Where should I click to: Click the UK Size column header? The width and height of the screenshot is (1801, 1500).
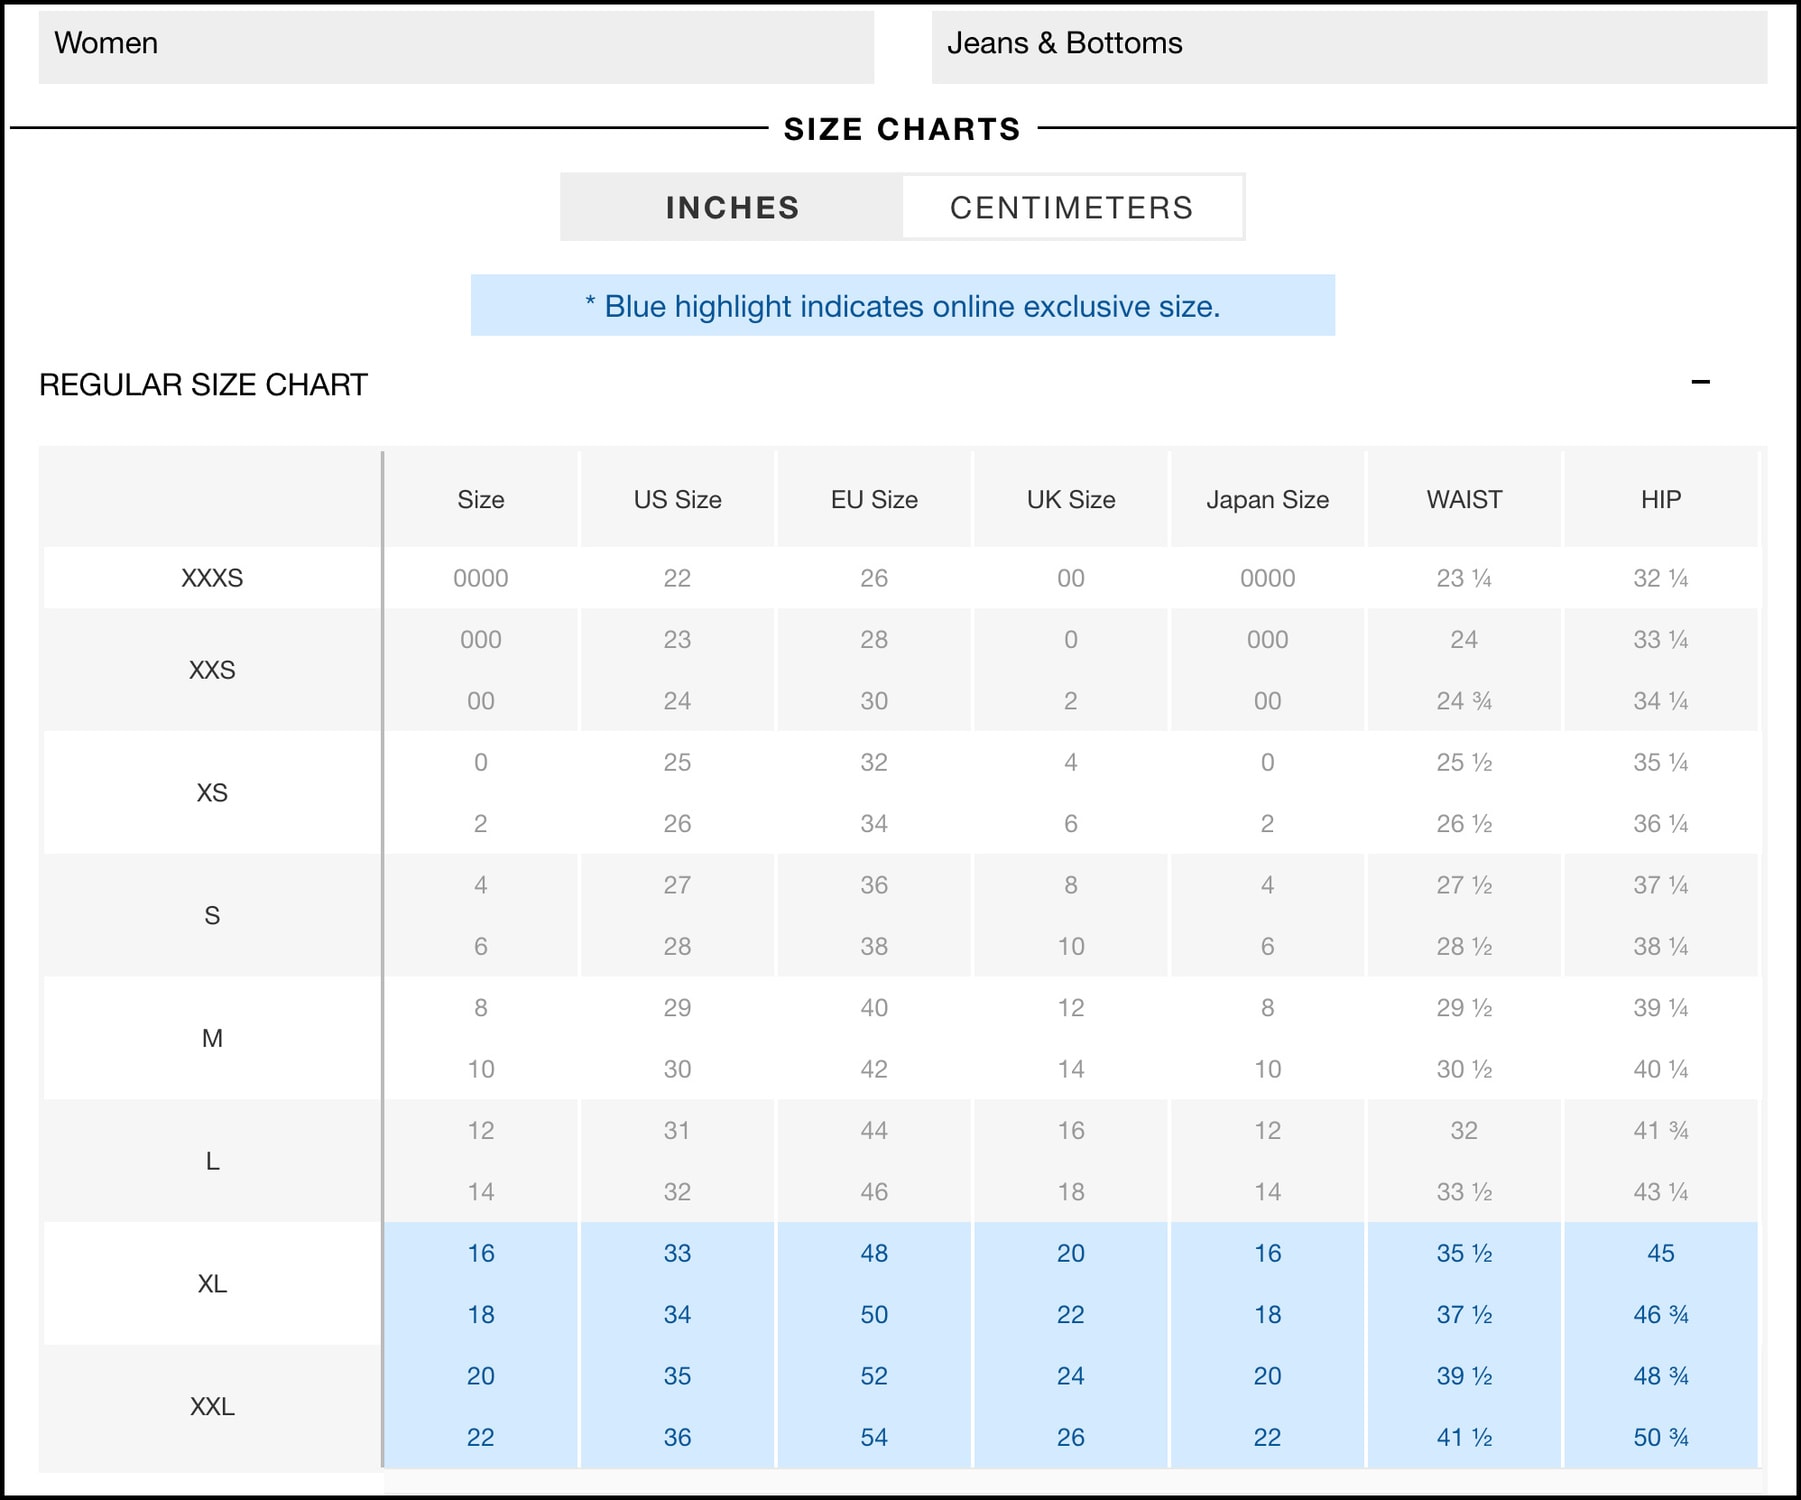[x=1070, y=499]
